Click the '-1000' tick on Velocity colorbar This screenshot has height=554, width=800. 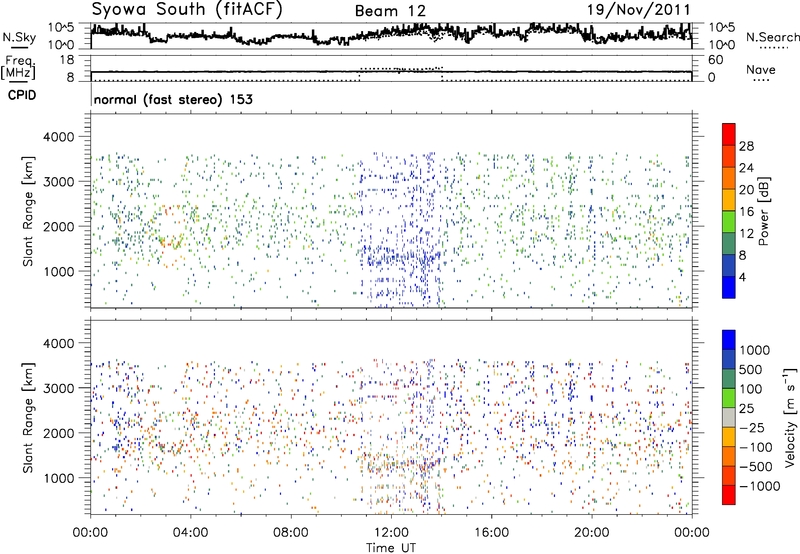click(760, 486)
